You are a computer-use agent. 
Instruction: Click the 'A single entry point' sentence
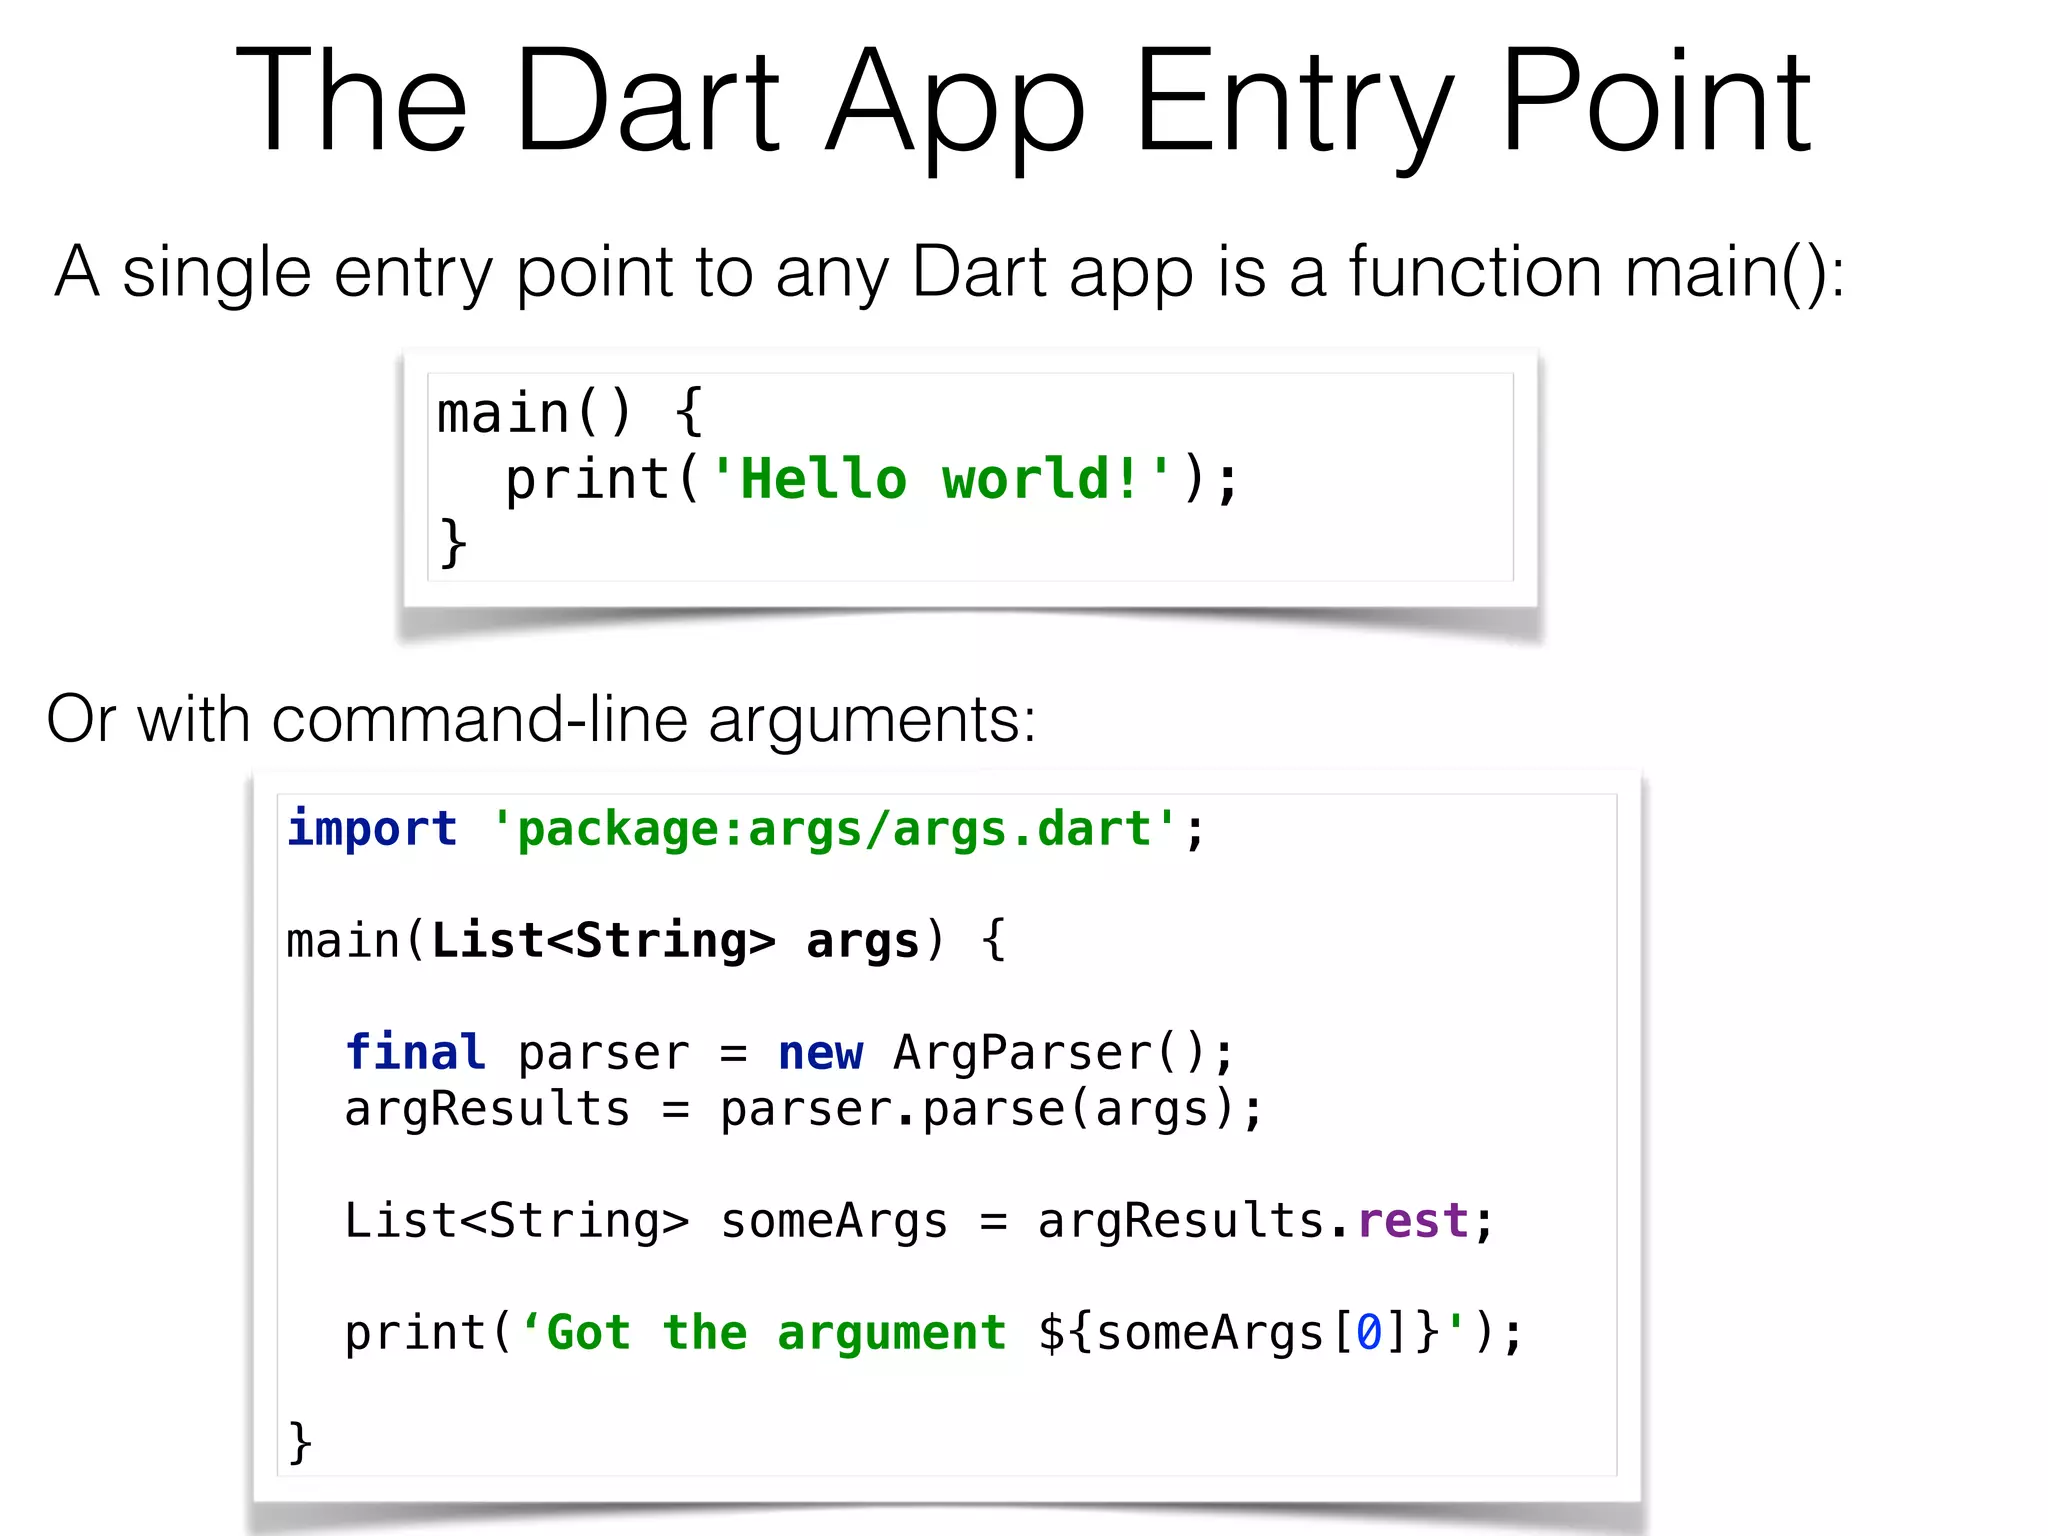click(950, 272)
